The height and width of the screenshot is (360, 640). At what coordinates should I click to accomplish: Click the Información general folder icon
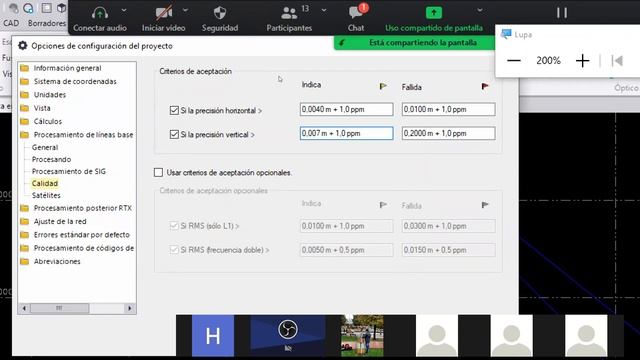[24, 68]
